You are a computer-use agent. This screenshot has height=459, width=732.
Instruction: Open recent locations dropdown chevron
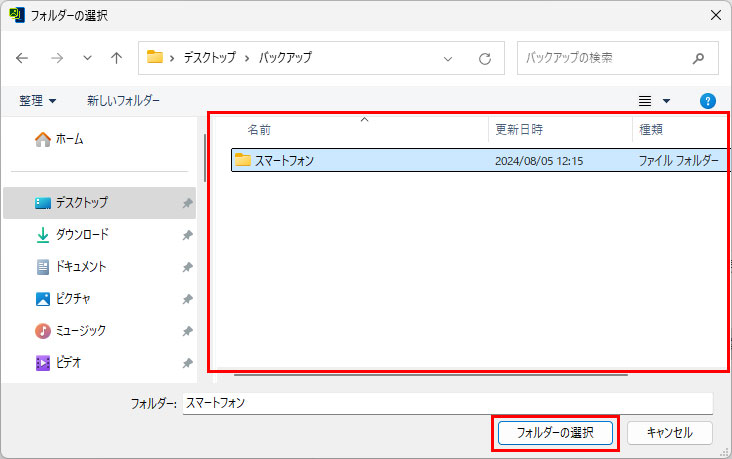(87, 58)
